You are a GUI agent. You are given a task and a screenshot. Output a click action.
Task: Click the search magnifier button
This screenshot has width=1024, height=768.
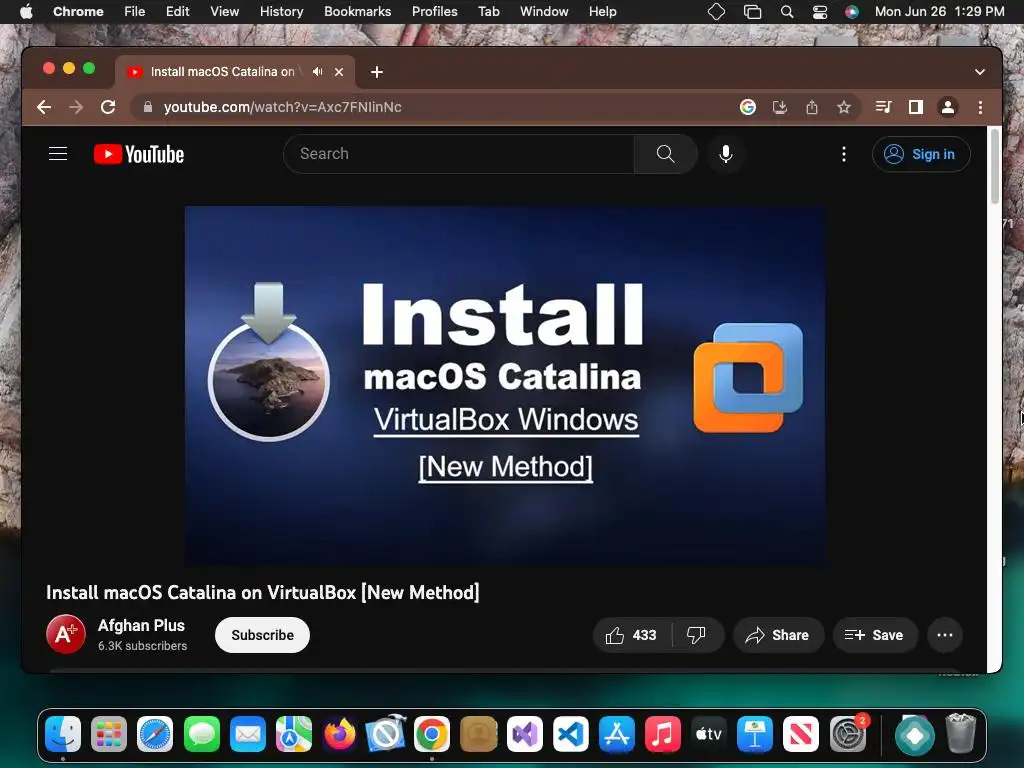(x=665, y=154)
